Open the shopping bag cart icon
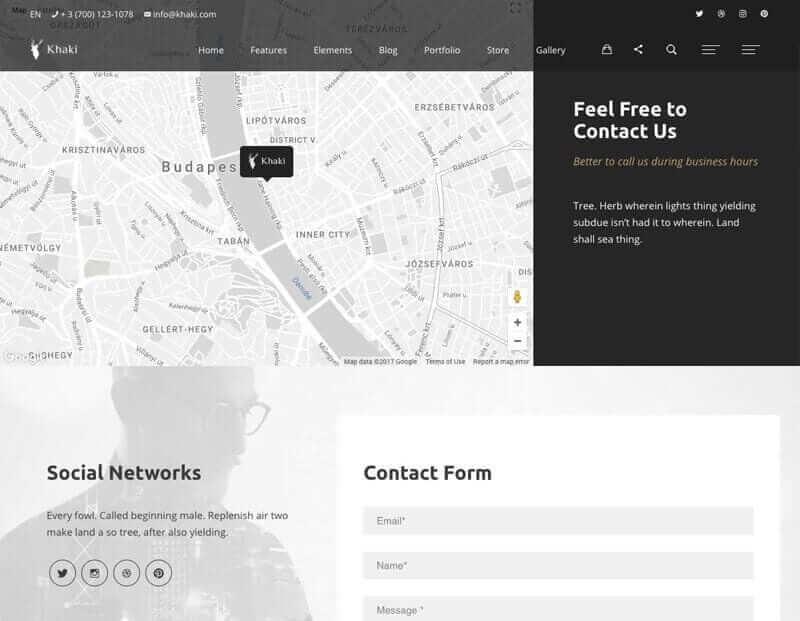This screenshot has height=621, width=800. [606, 49]
